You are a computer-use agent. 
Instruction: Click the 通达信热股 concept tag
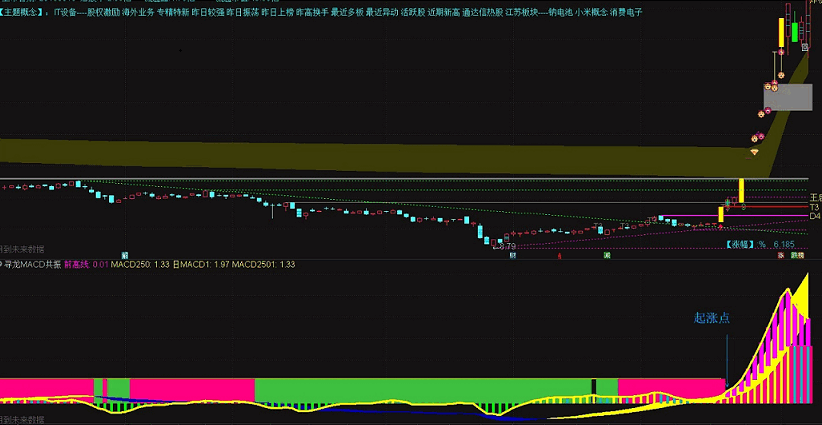482,12
